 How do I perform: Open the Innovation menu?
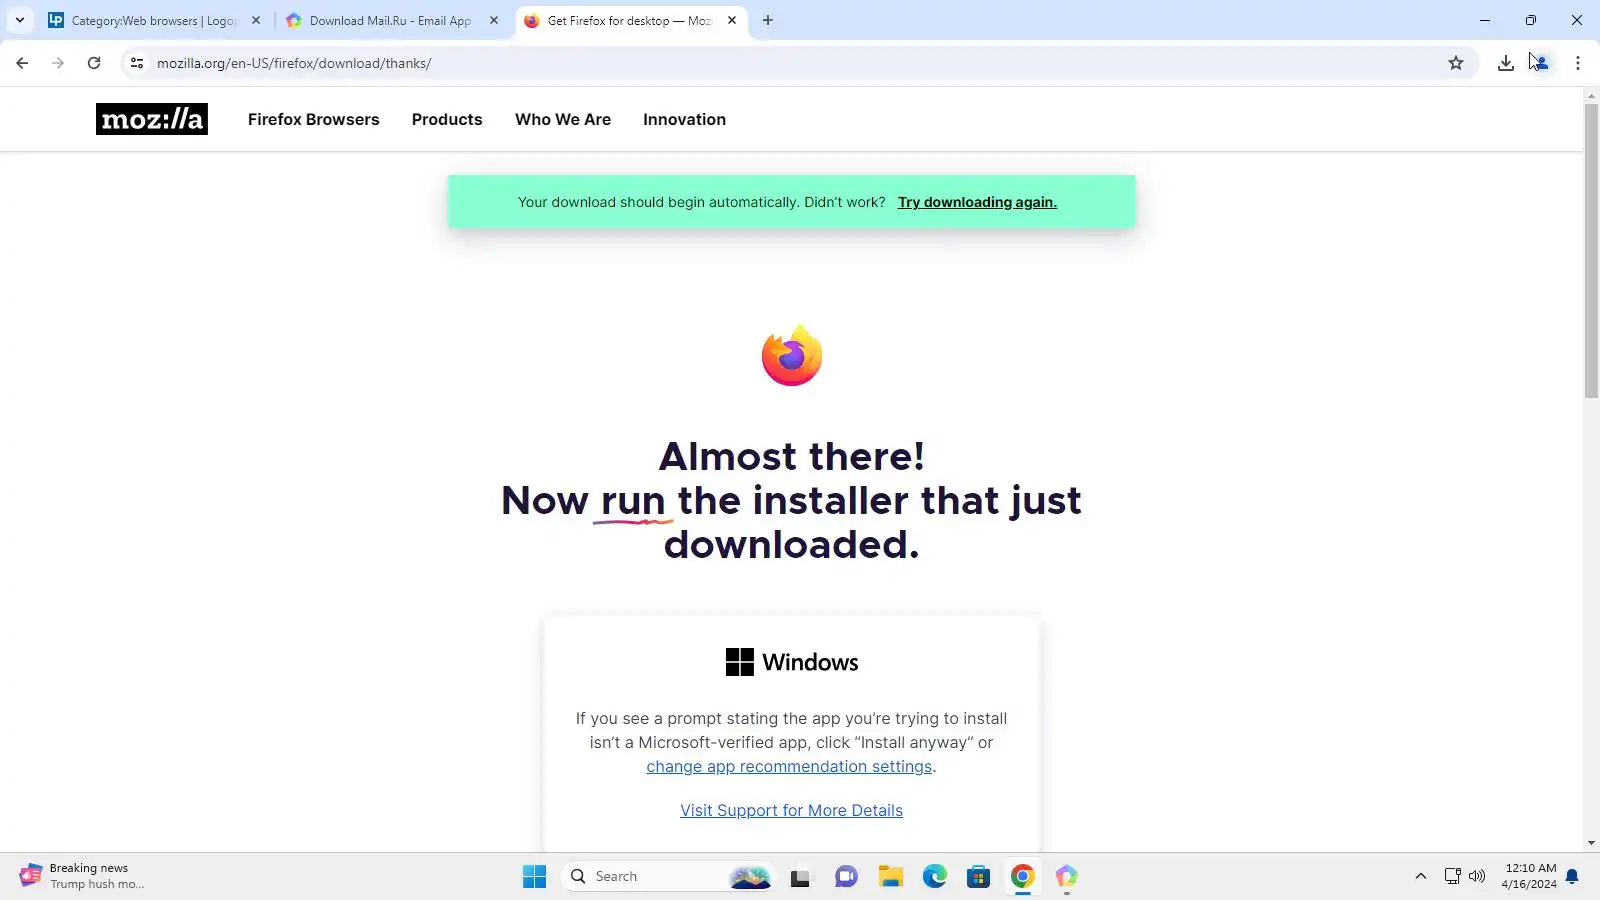point(684,119)
